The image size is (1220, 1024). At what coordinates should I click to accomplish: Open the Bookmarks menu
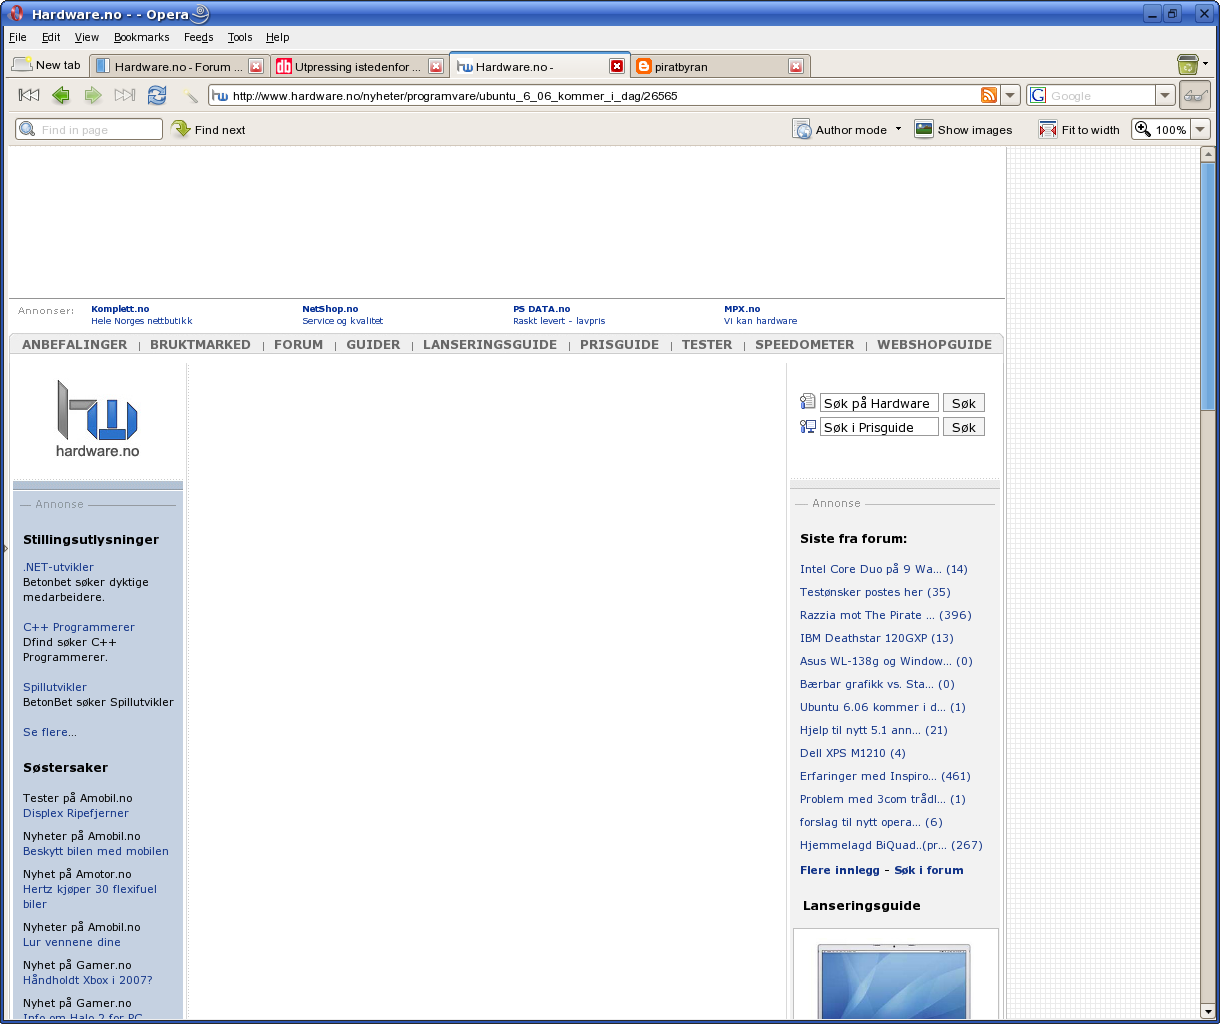pyautogui.click(x=141, y=37)
